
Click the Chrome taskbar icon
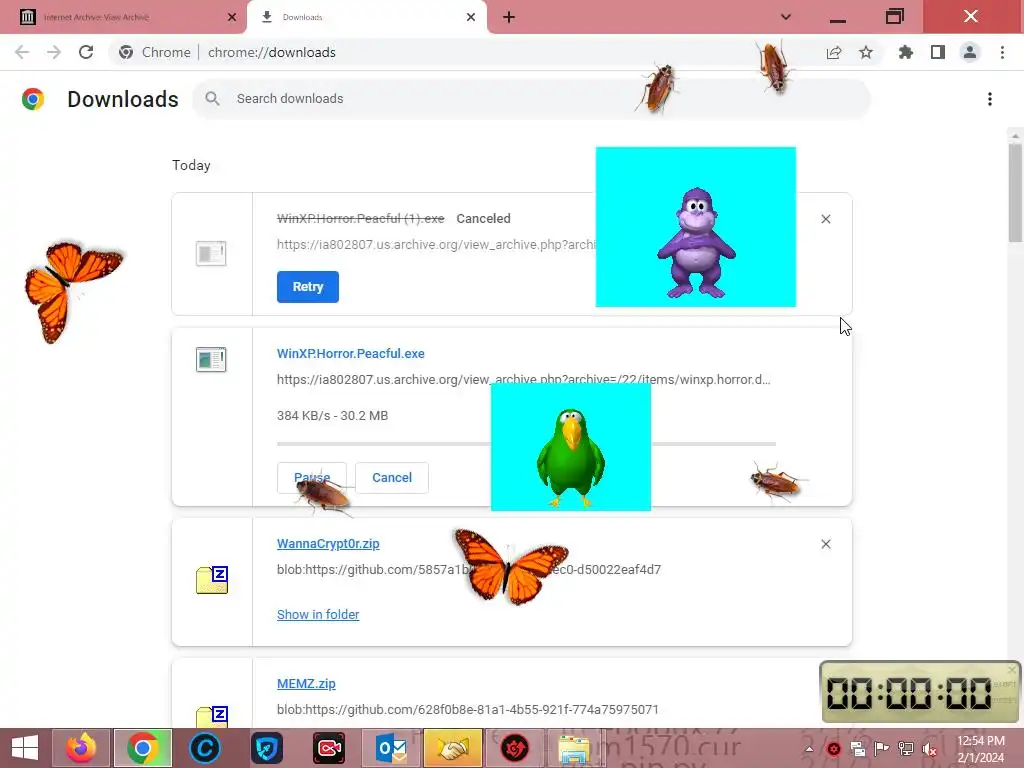pyautogui.click(x=143, y=748)
